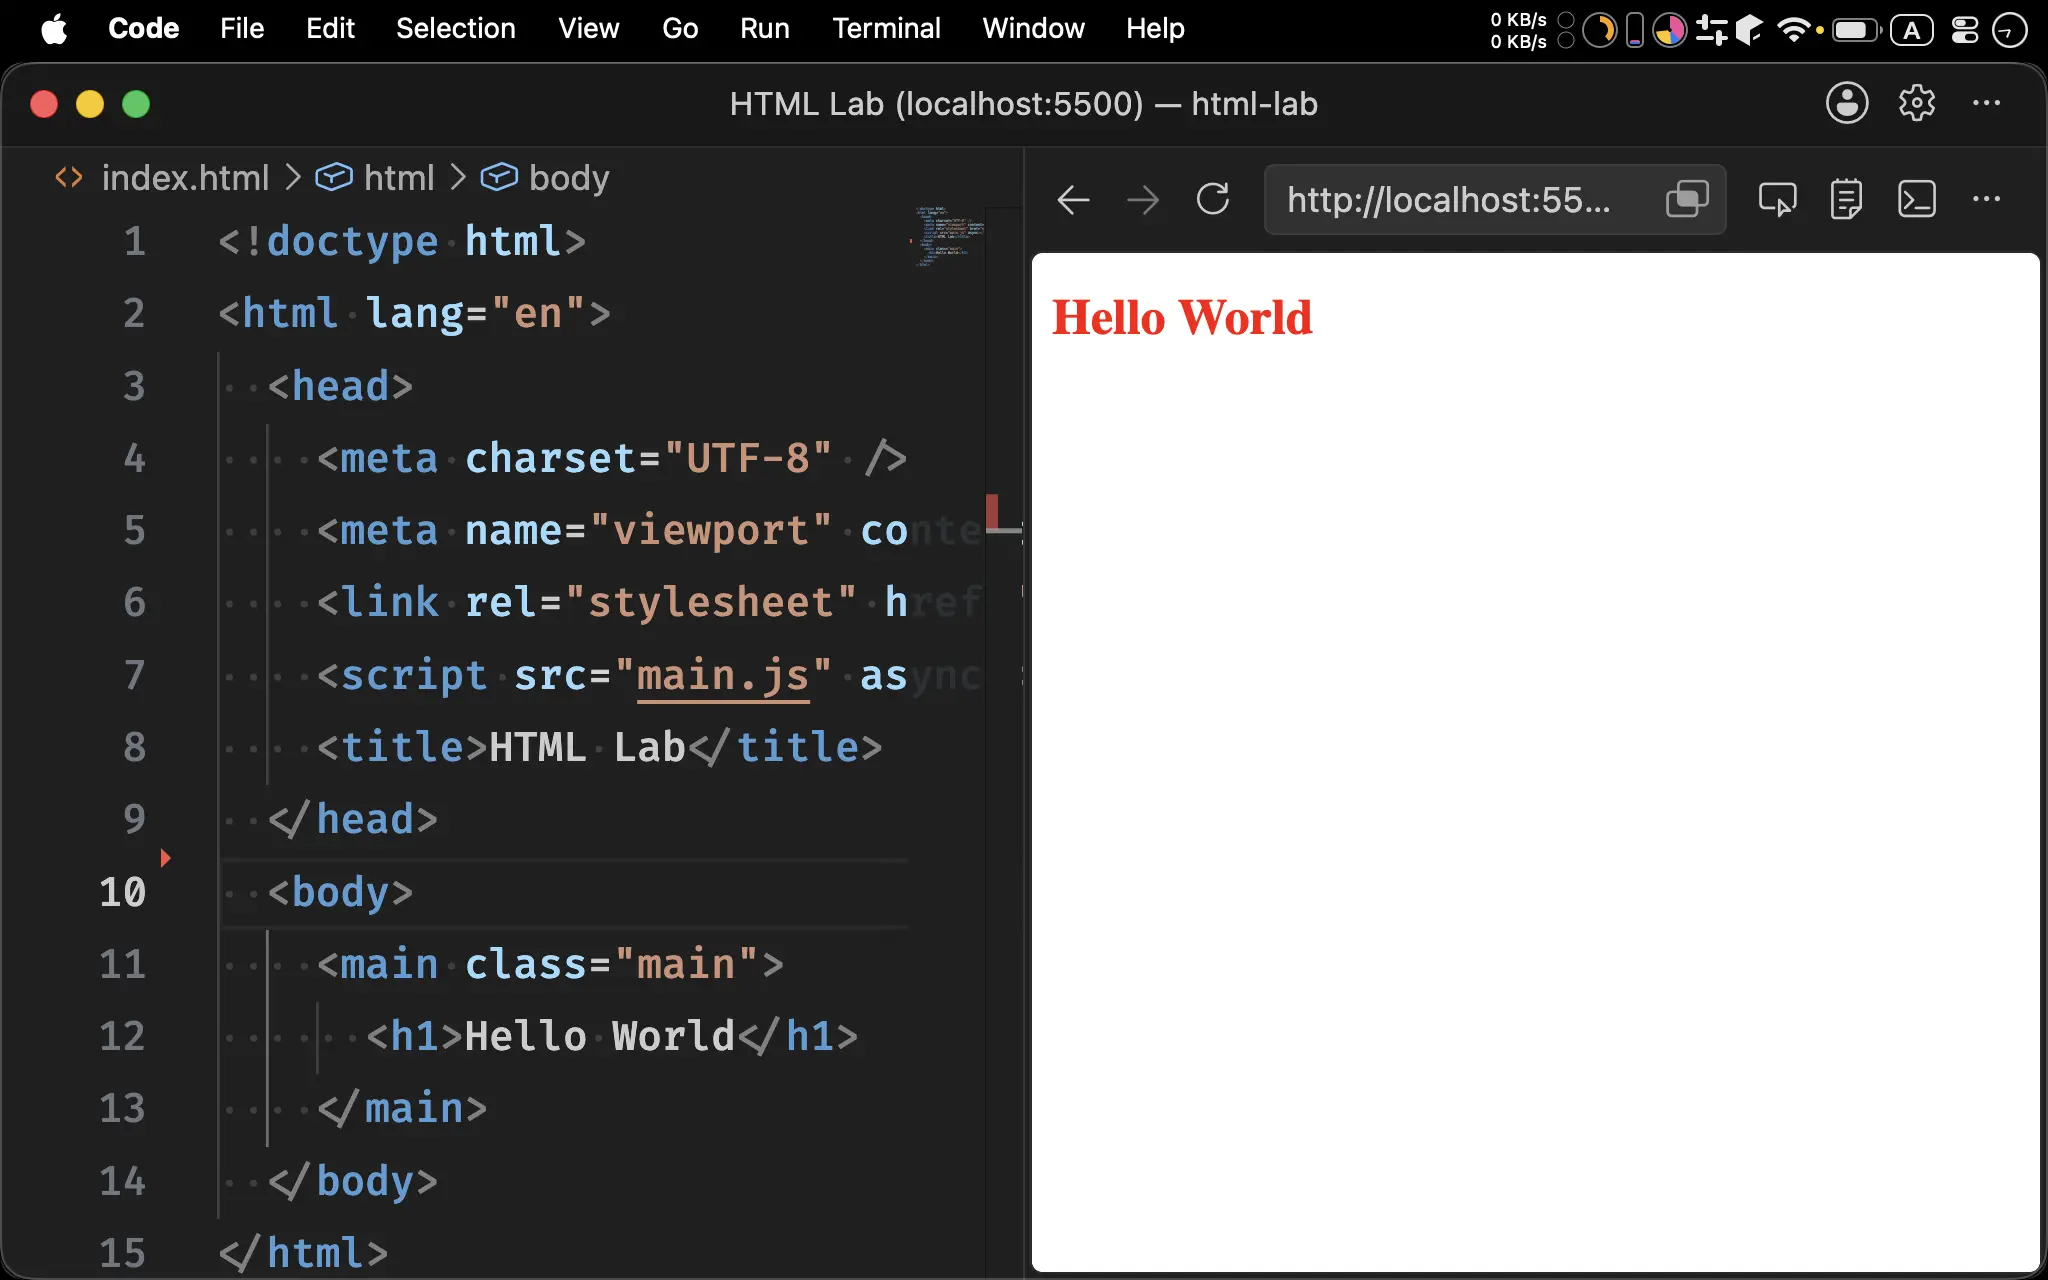2048x1280 pixels.
Task: Go back in the browser preview
Action: [x=1073, y=200]
